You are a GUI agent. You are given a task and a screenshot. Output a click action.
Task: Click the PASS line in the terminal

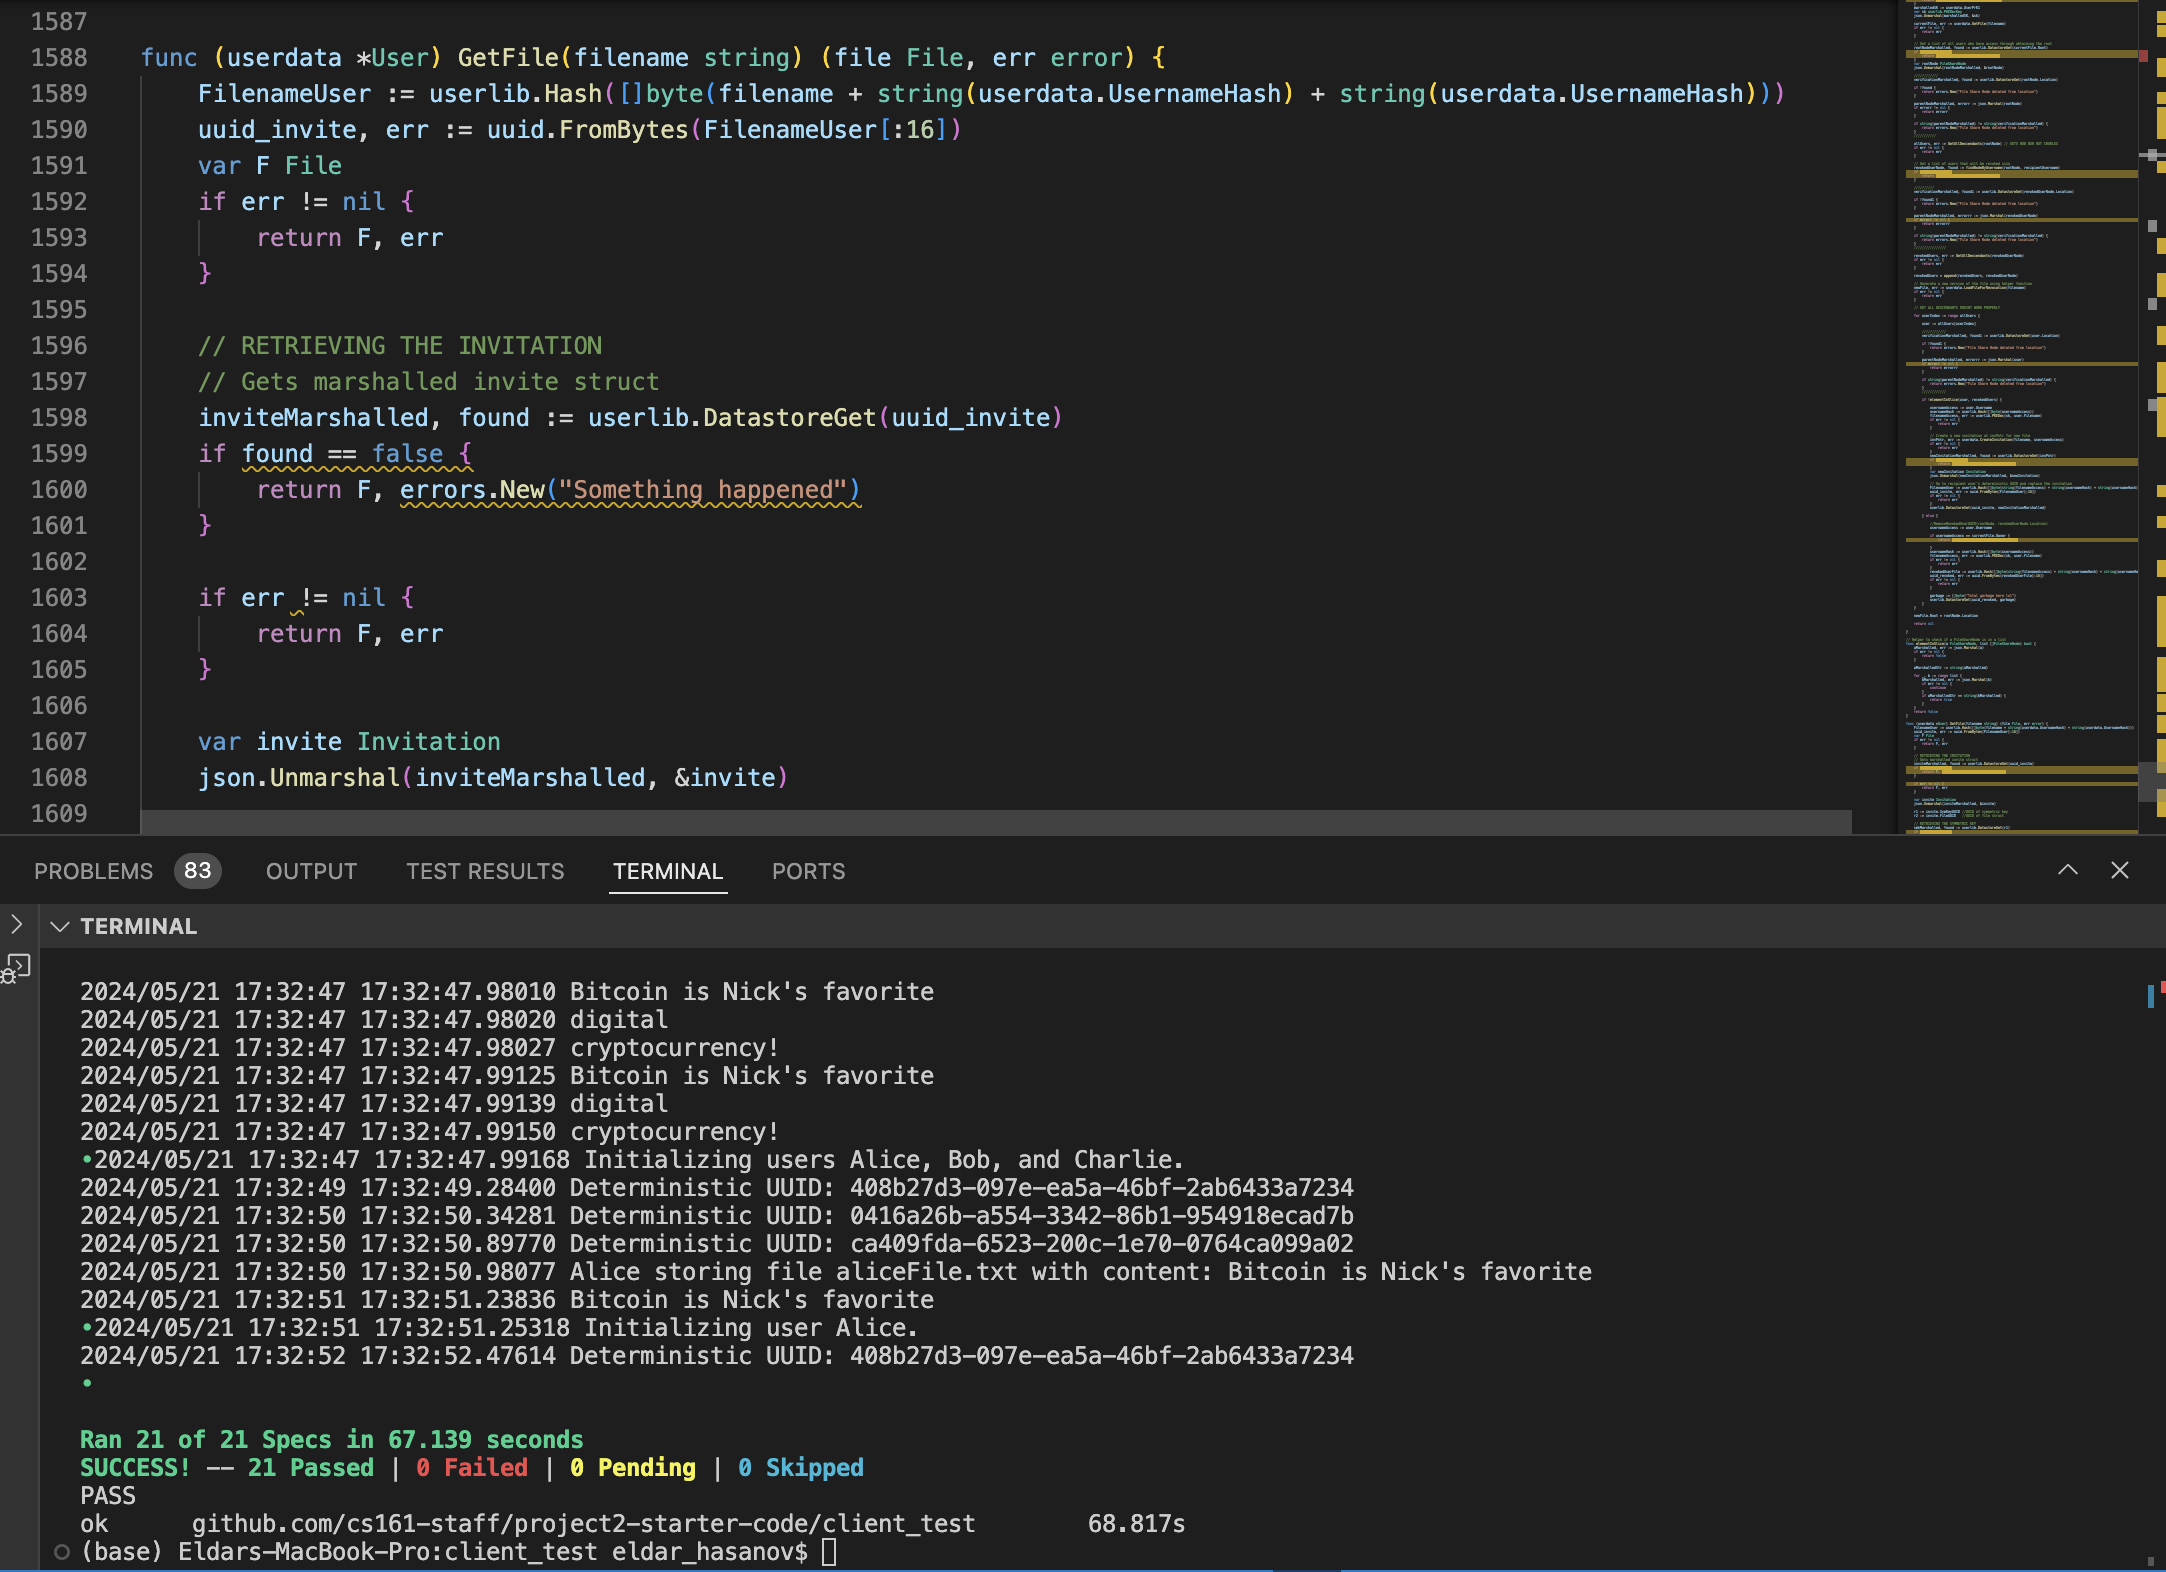click(x=108, y=1496)
